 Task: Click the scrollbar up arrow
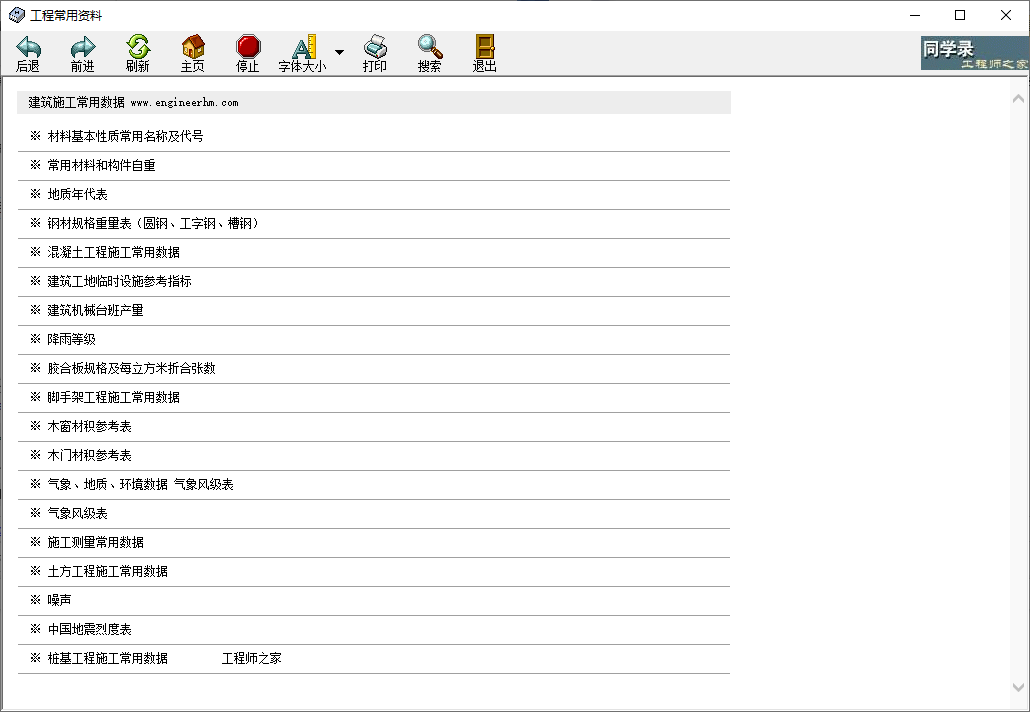1018,99
